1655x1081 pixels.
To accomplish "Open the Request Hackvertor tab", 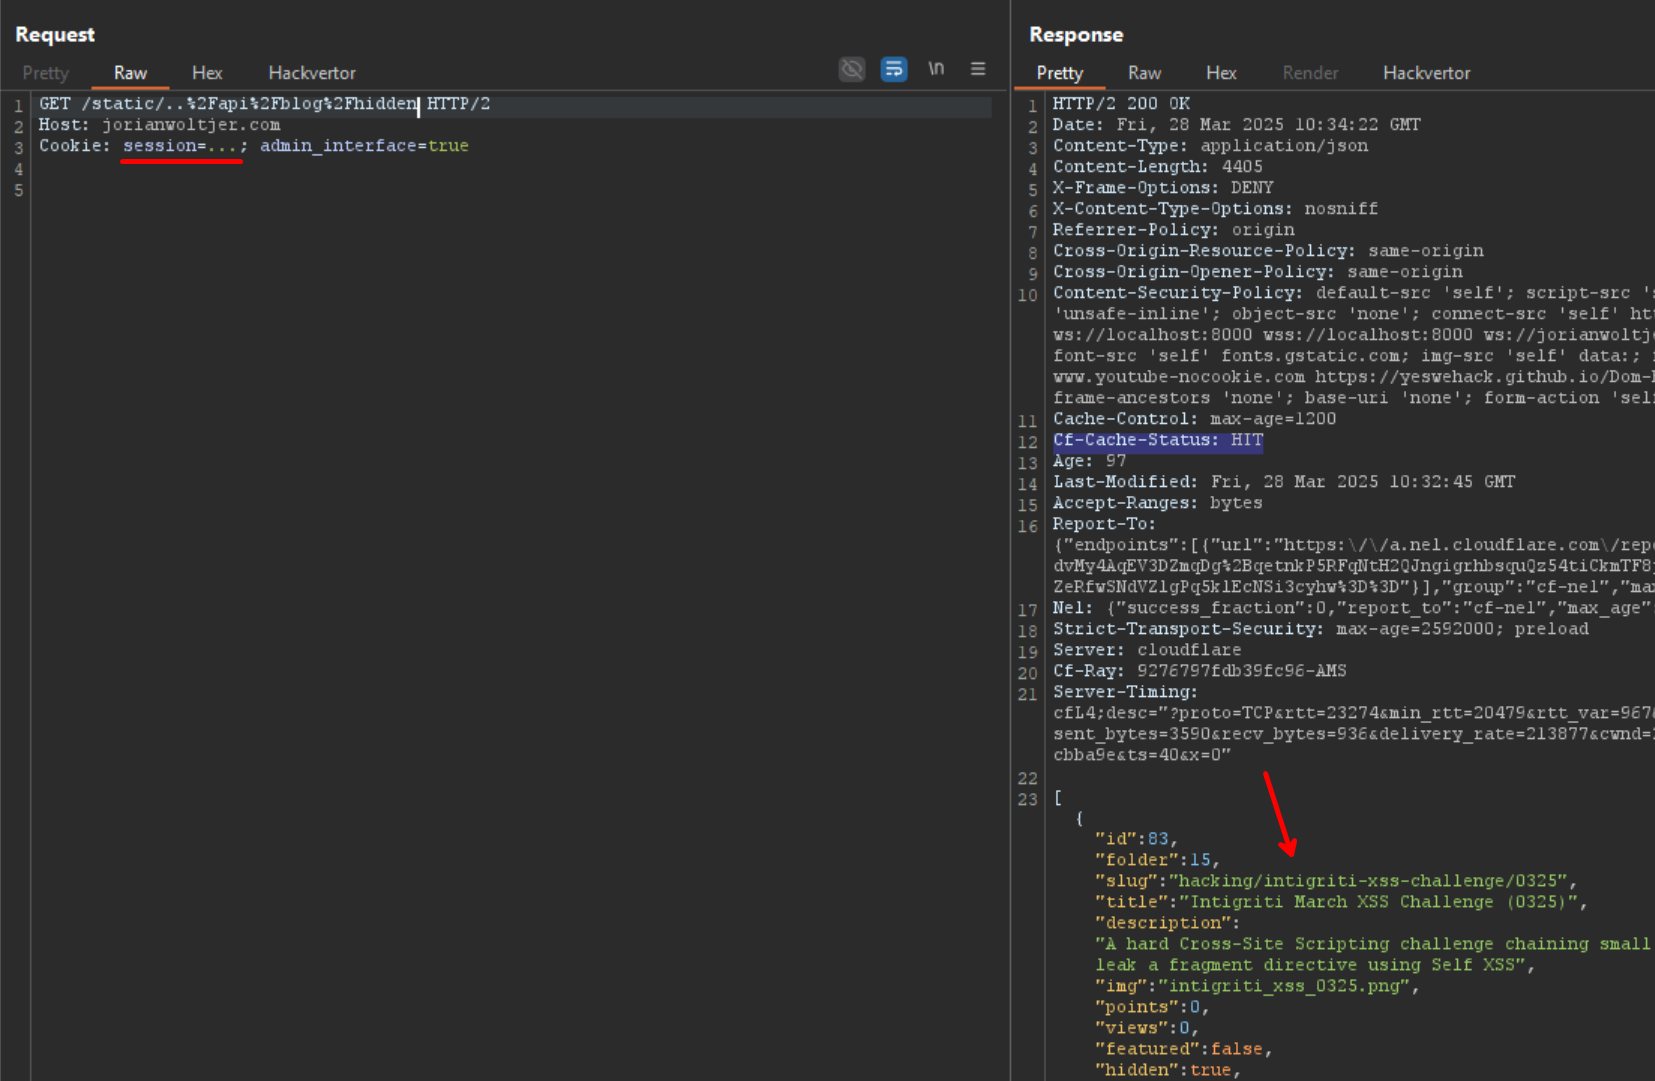I will point(312,73).
